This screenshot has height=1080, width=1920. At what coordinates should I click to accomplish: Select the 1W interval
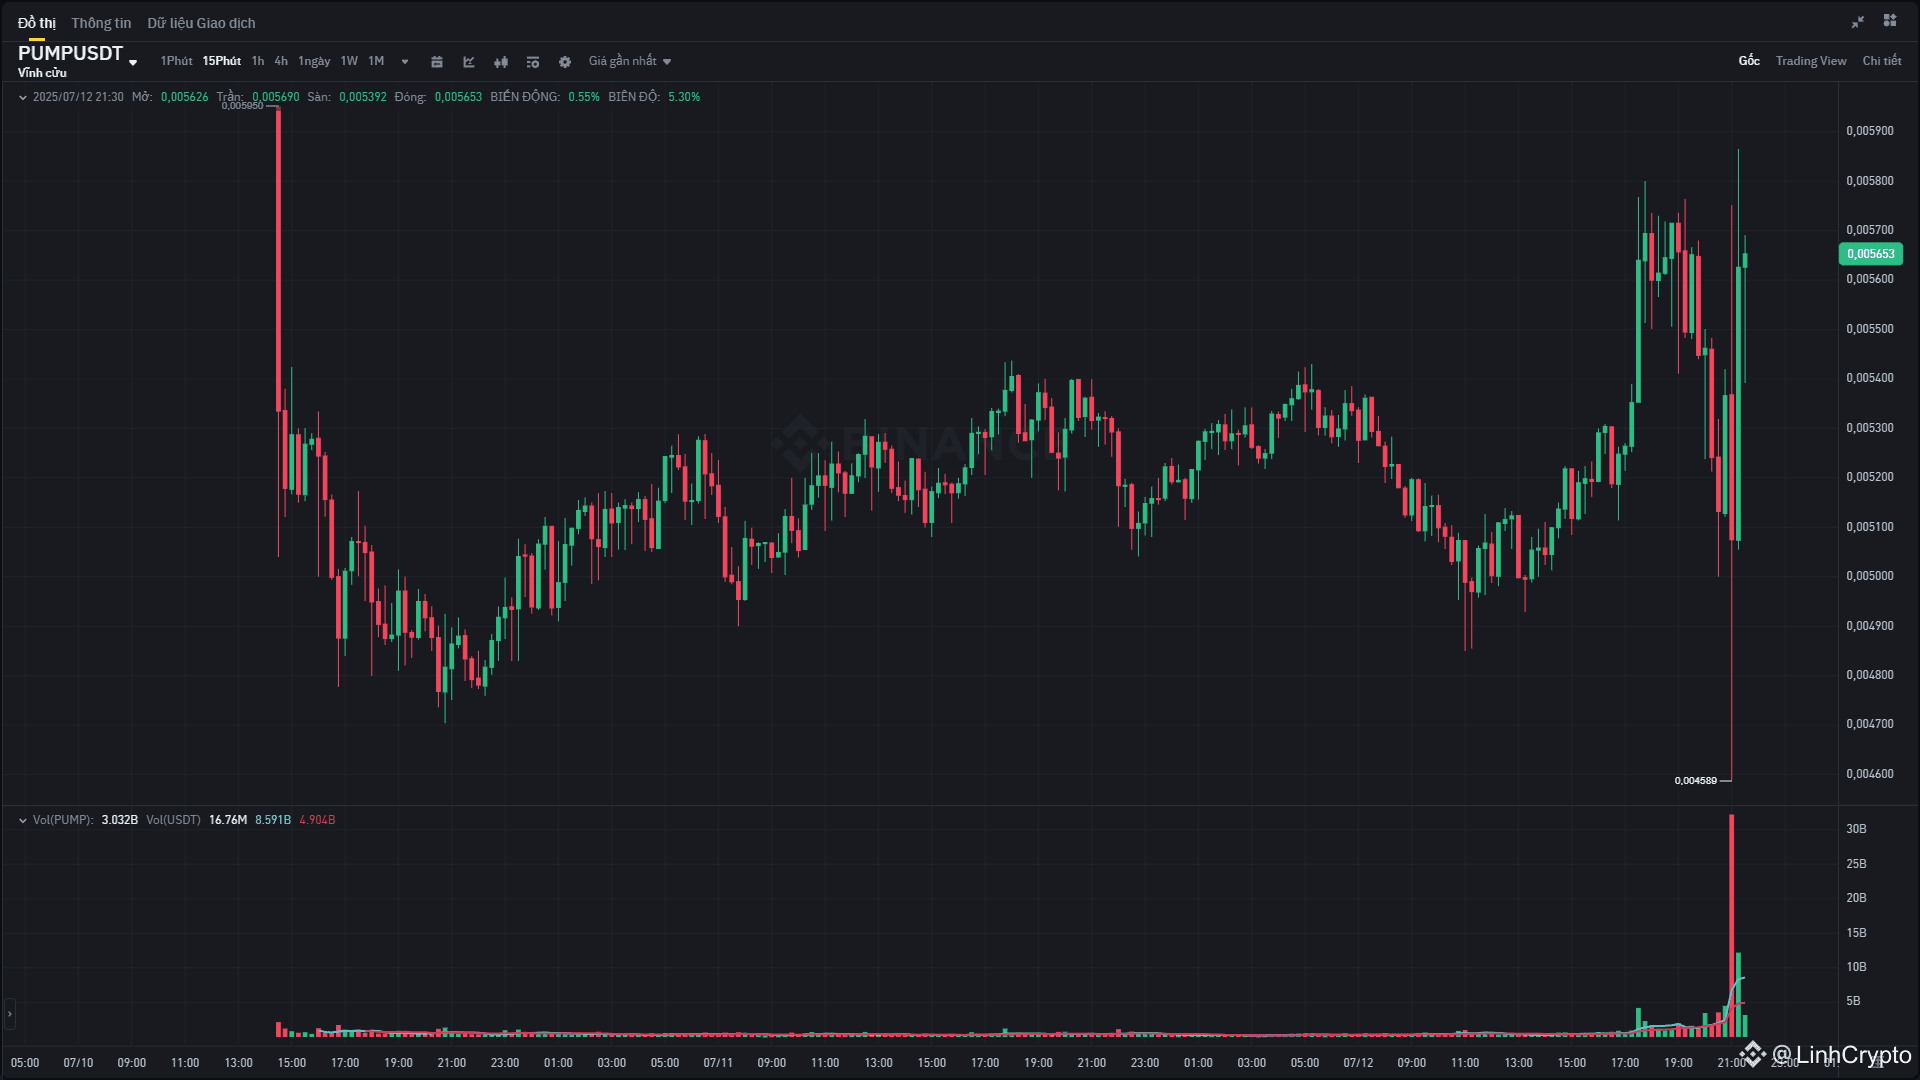point(349,61)
